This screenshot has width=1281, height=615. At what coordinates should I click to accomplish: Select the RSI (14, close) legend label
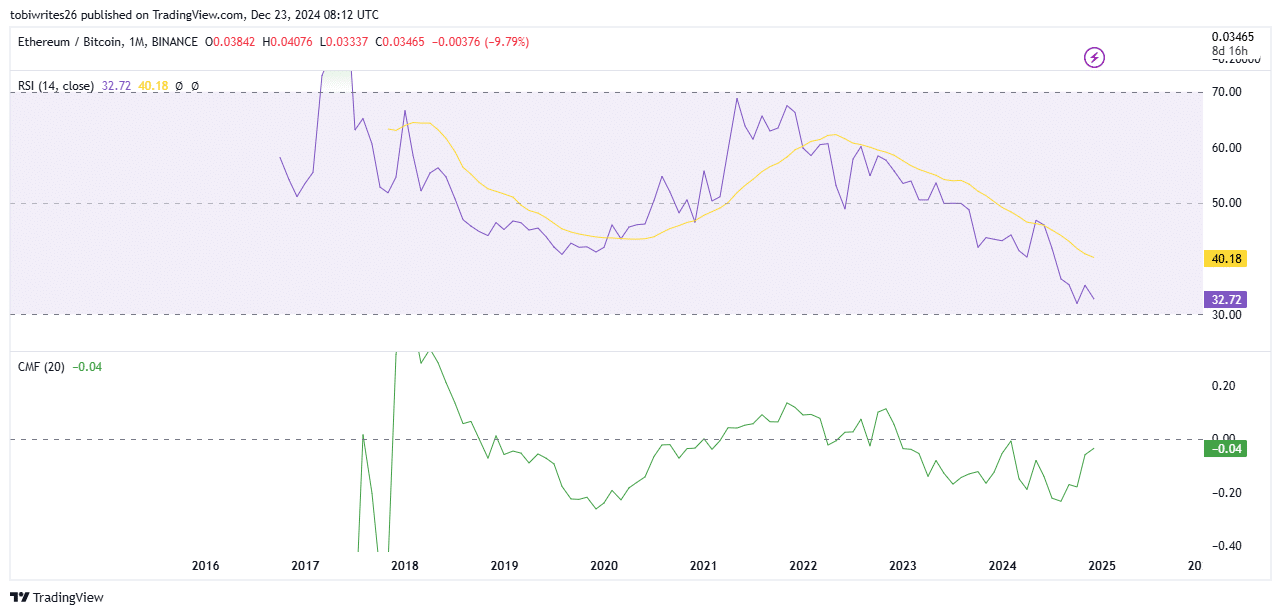click(55, 86)
